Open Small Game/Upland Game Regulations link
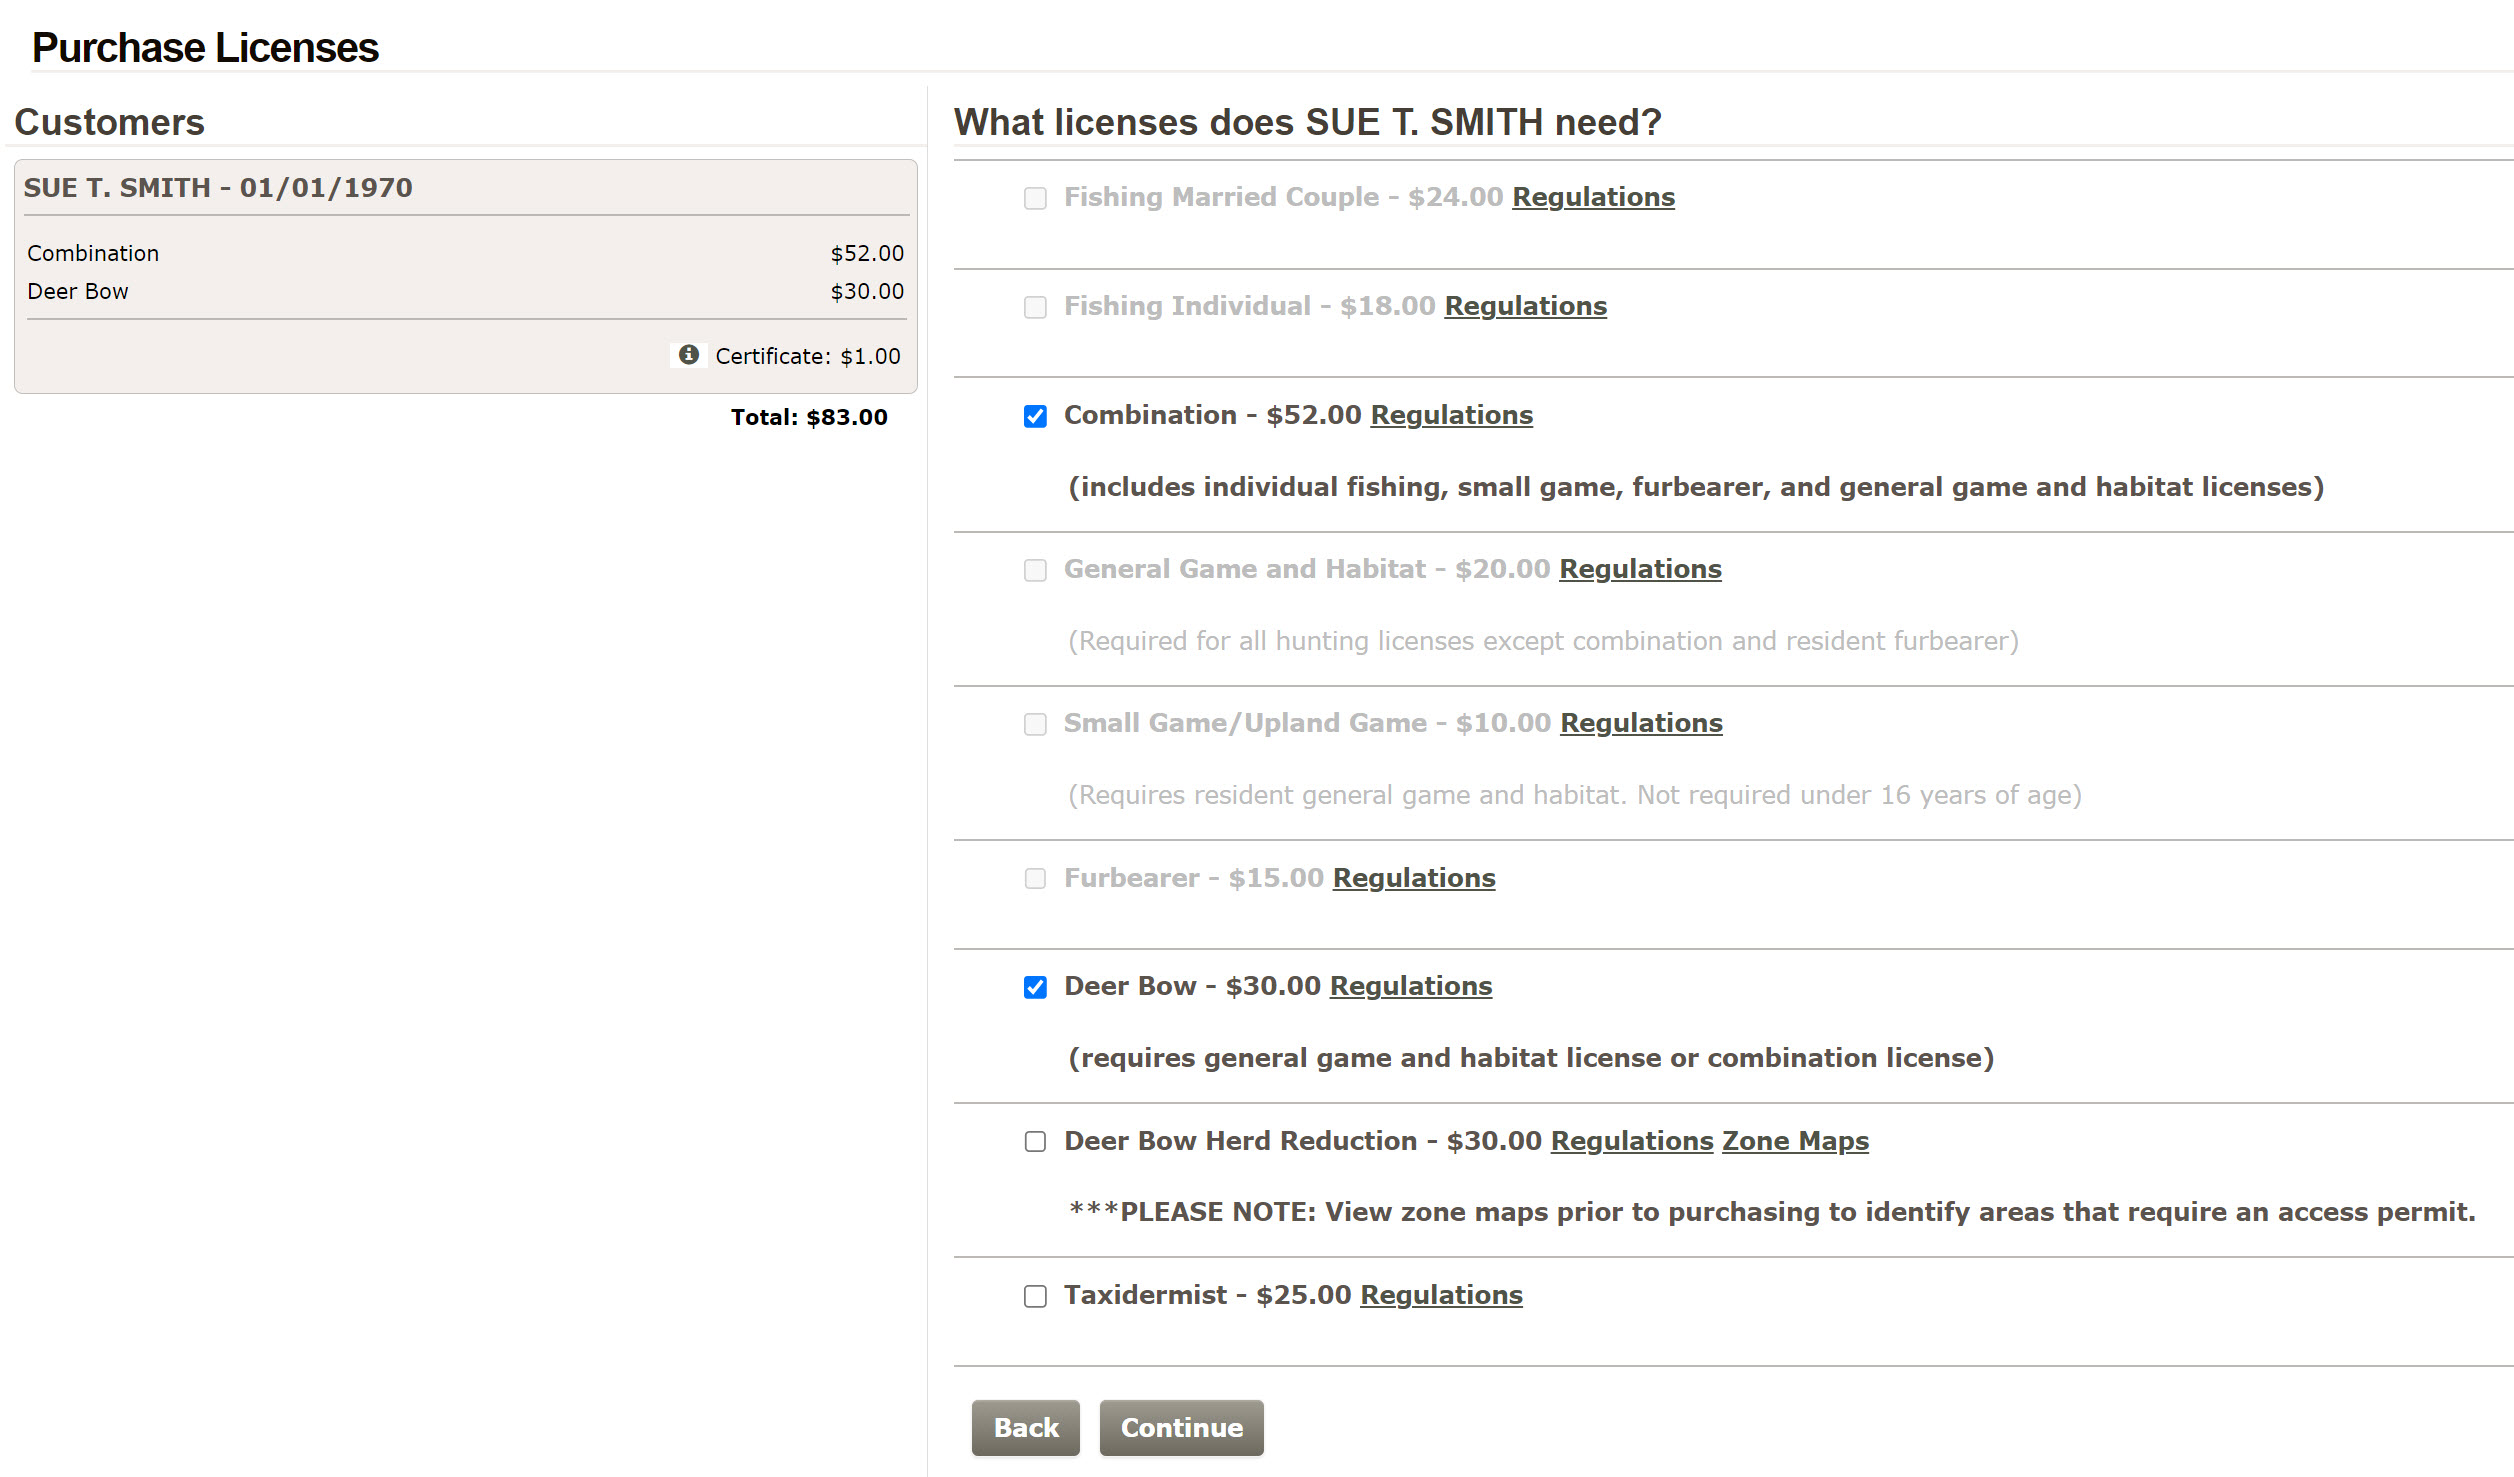Viewport: 2514px width, 1477px height. 1641,723
